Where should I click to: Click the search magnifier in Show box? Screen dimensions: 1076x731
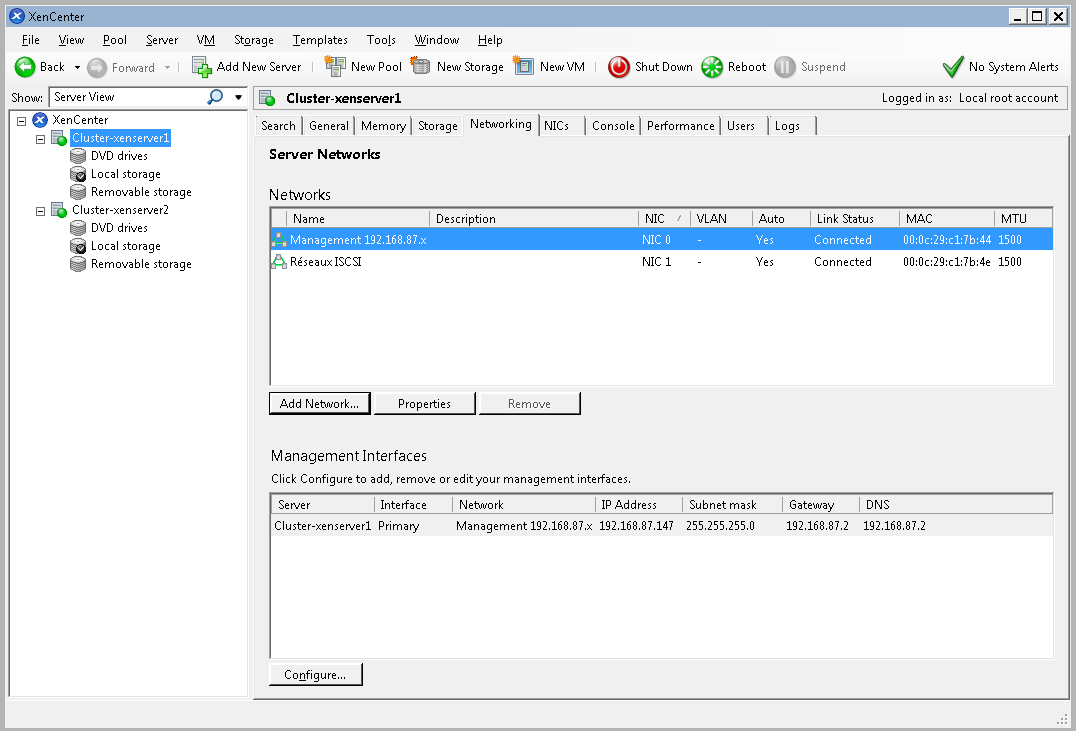tap(215, 97)
